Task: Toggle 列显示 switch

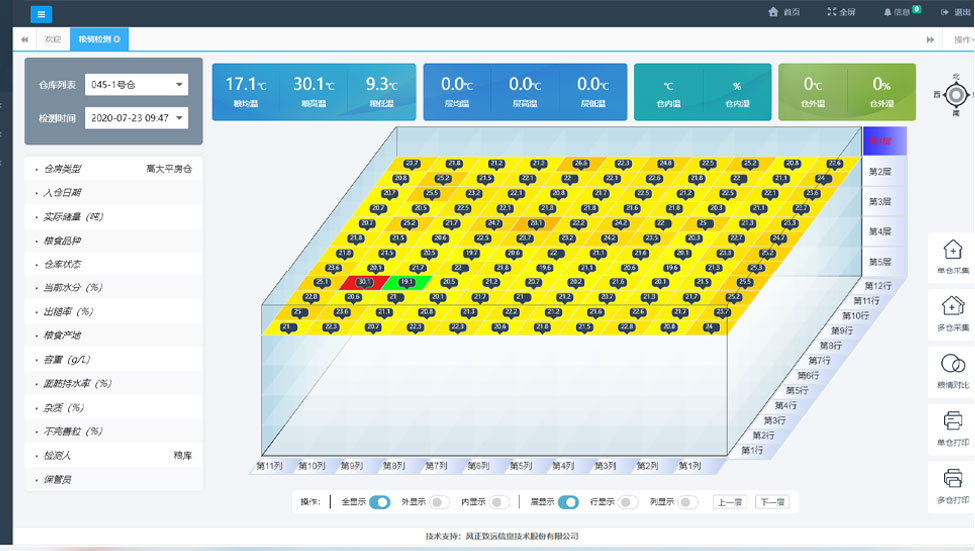Action: 688,502
